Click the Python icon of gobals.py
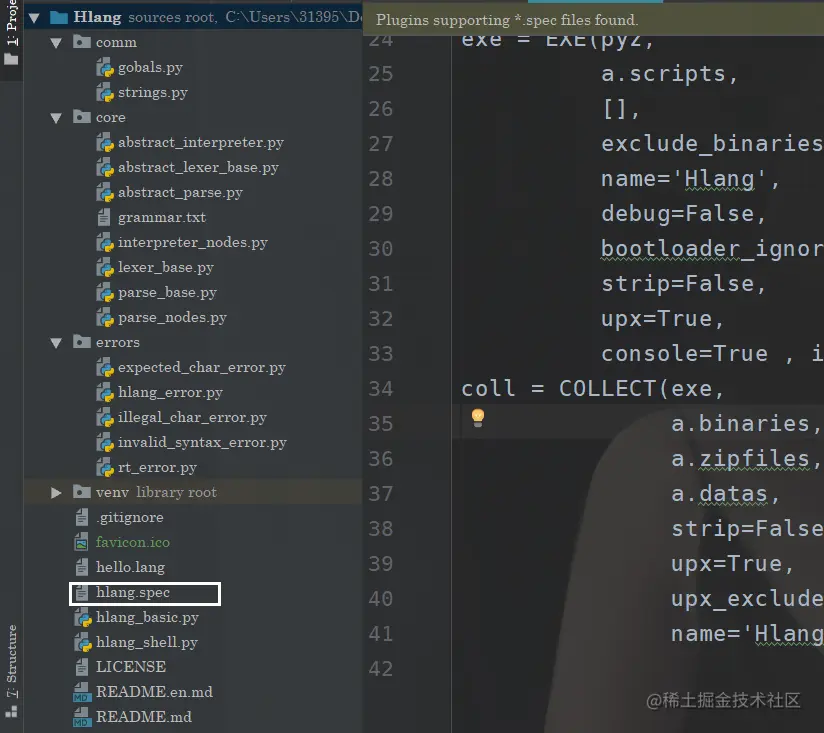824x733 pixels. point(105,68)
